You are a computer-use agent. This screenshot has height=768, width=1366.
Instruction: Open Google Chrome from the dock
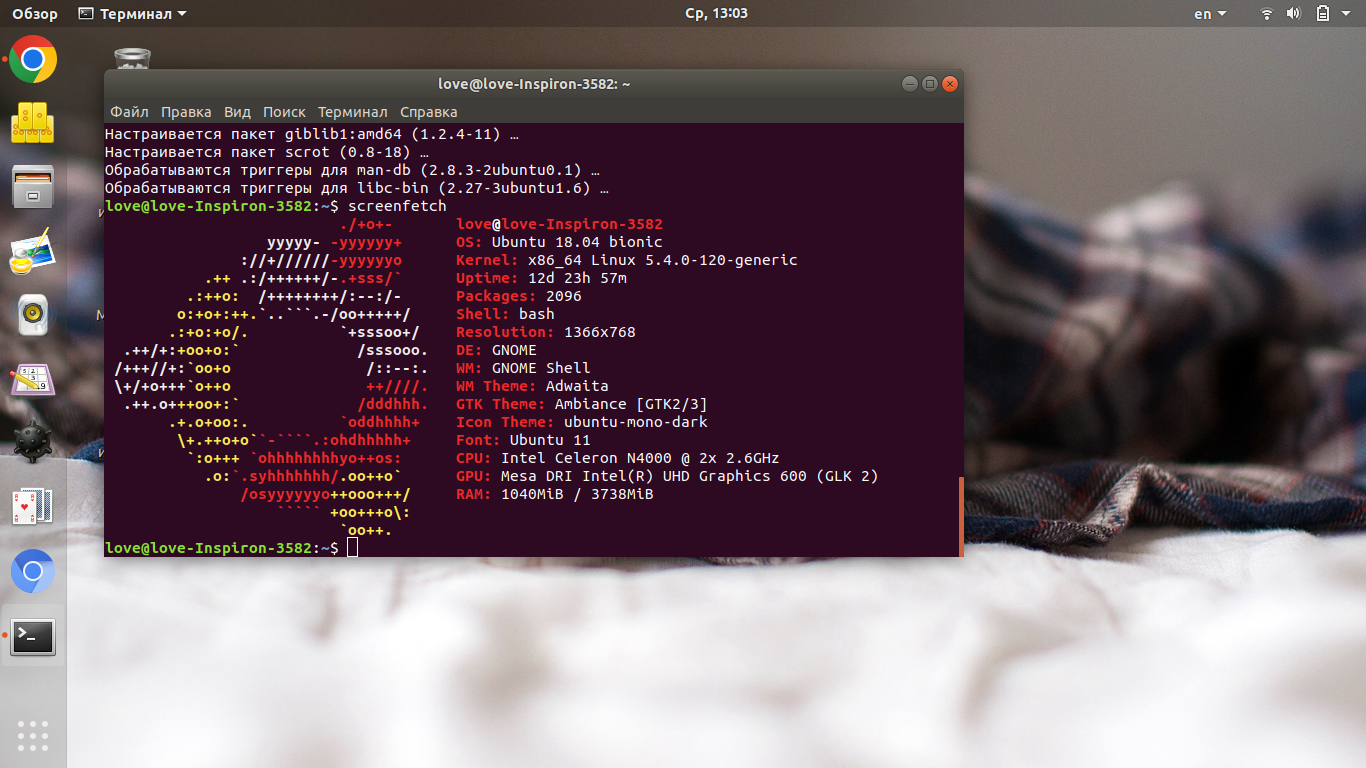tap(33, 60)
